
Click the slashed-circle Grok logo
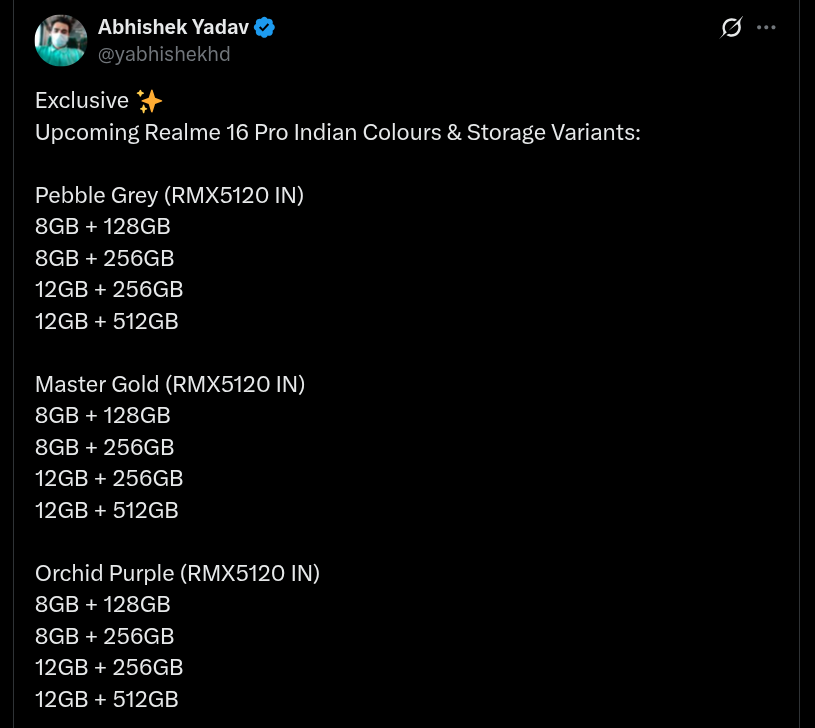(x=731, y=27)
